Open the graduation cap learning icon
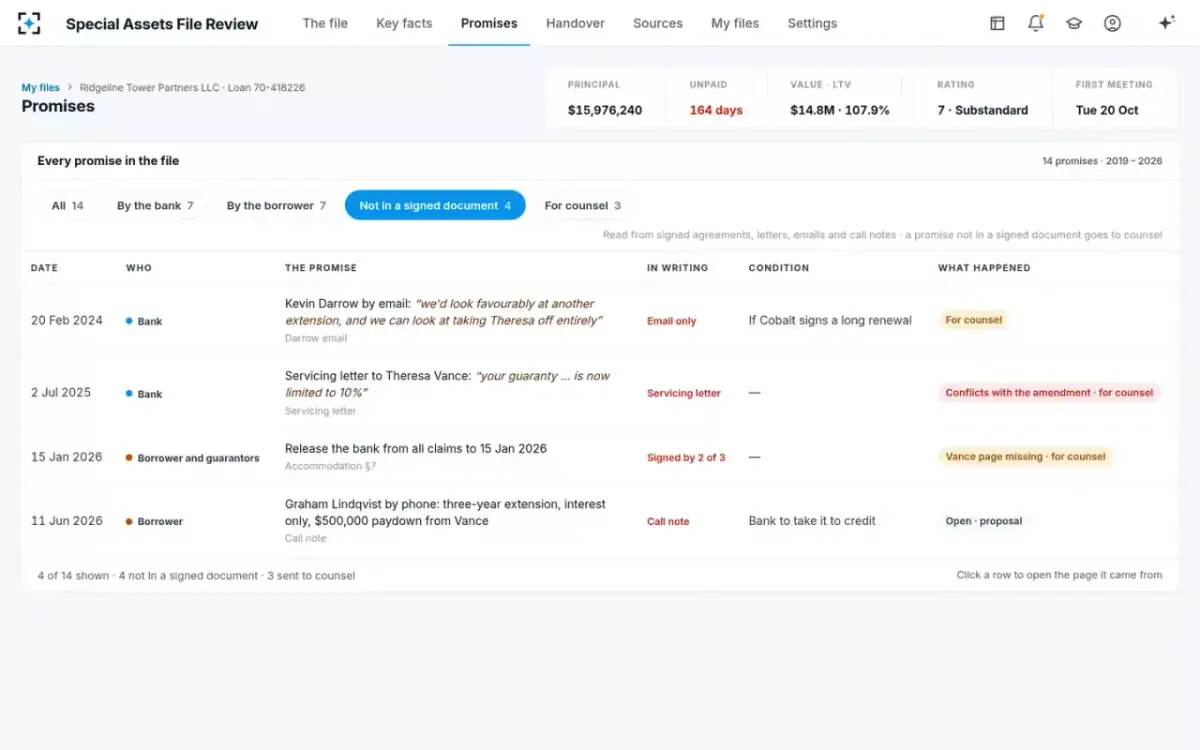Viewport: 1200px width, 750px height. click(x=1074, y=23)
